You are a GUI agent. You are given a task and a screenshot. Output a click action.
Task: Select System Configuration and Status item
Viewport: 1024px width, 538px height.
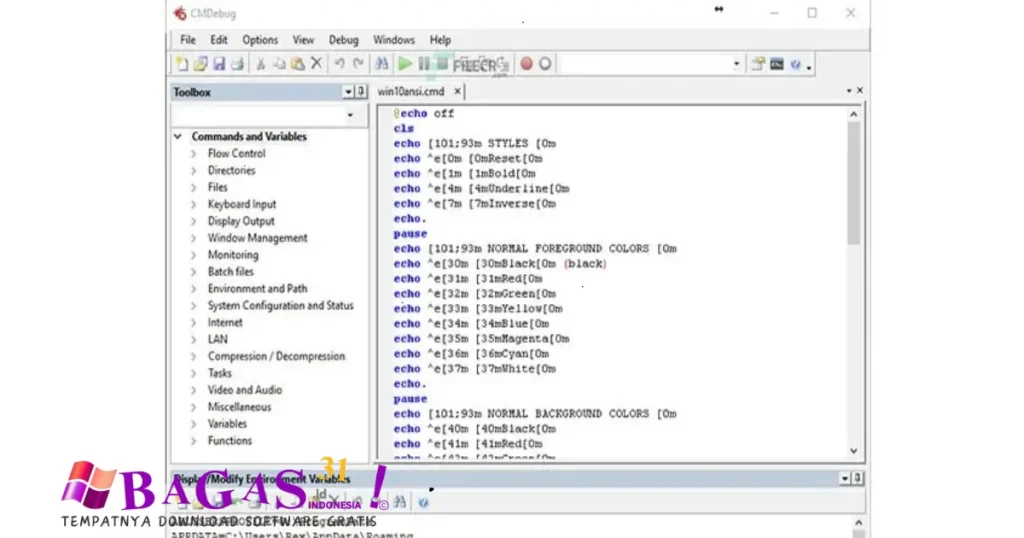pyautogui.click(x=280, y=306)
